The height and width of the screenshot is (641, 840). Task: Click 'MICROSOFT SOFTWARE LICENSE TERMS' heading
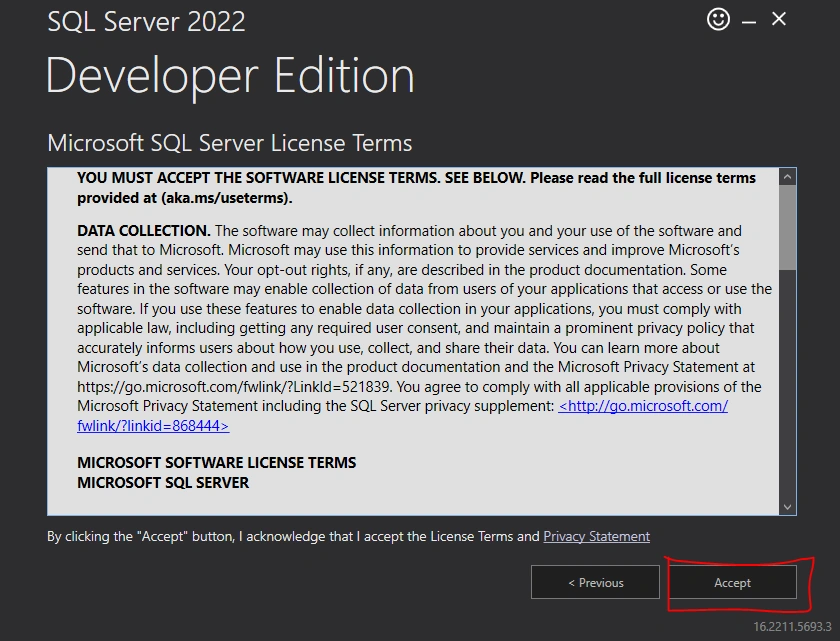coord(216,463)
